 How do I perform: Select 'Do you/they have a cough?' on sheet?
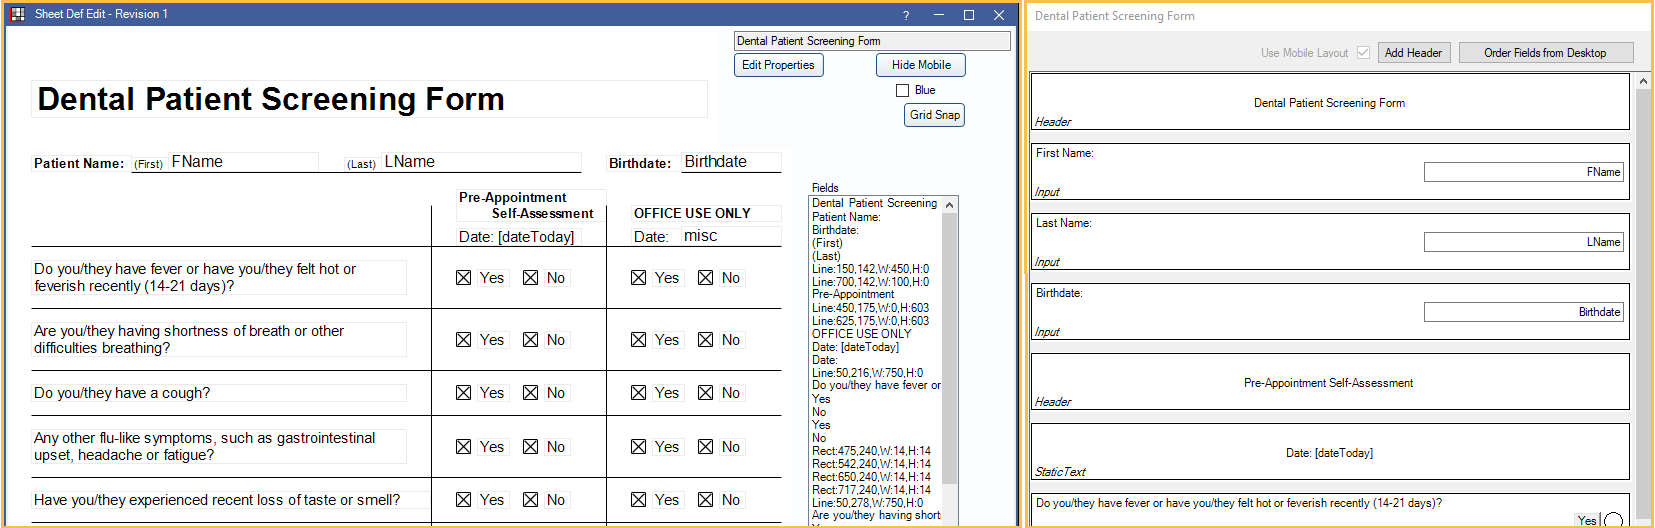(x=219, y=393)
